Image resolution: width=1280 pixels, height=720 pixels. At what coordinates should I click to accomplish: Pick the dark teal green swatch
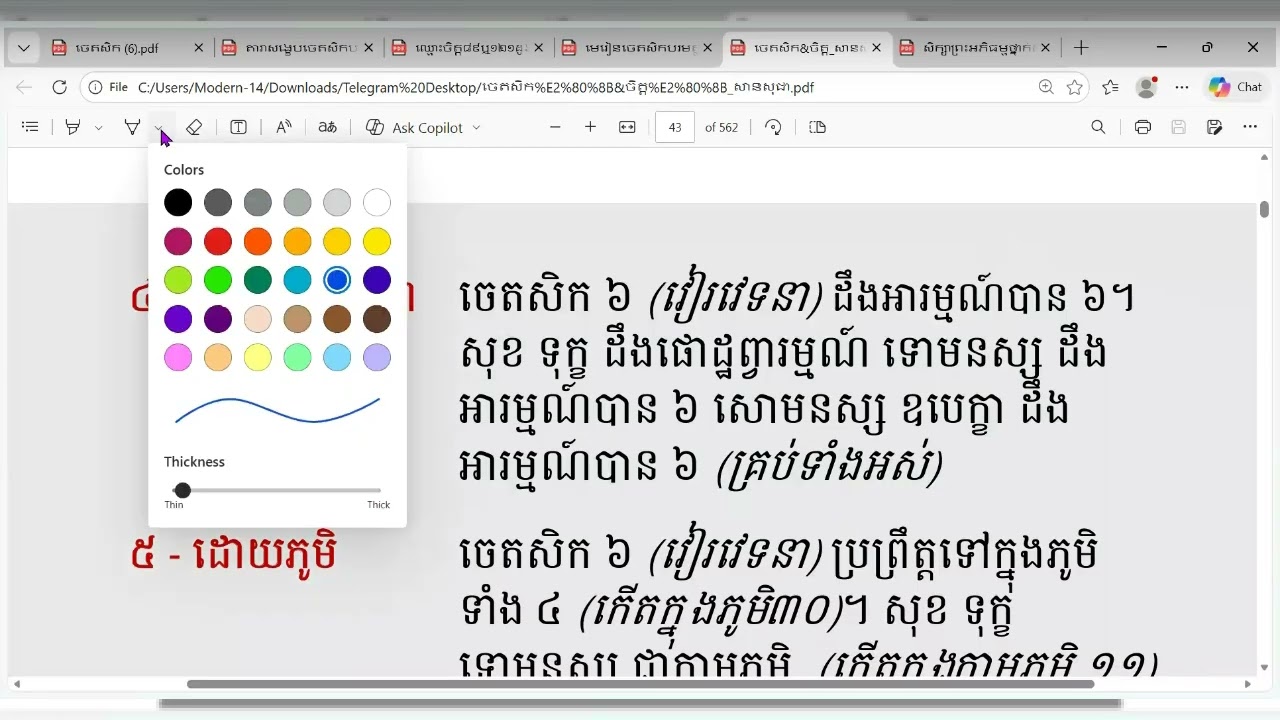click(258, 280)
